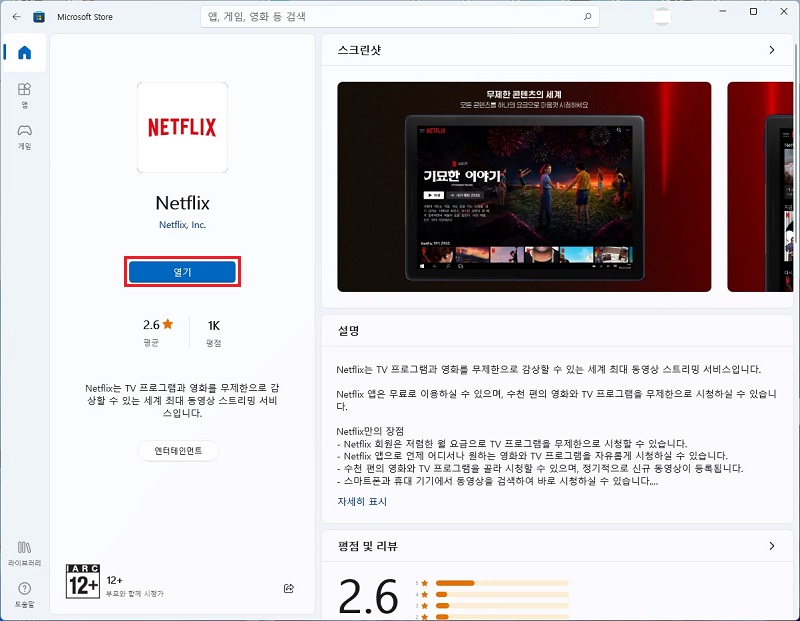Click the Microsoft Store logo icon
Viewport: 800px width, 621px height.
pos(39,17)
